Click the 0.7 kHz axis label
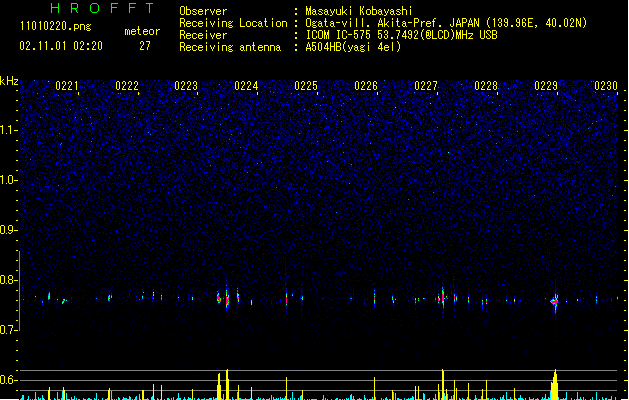This screenshot has height=400, width=629. coord(8,330)
